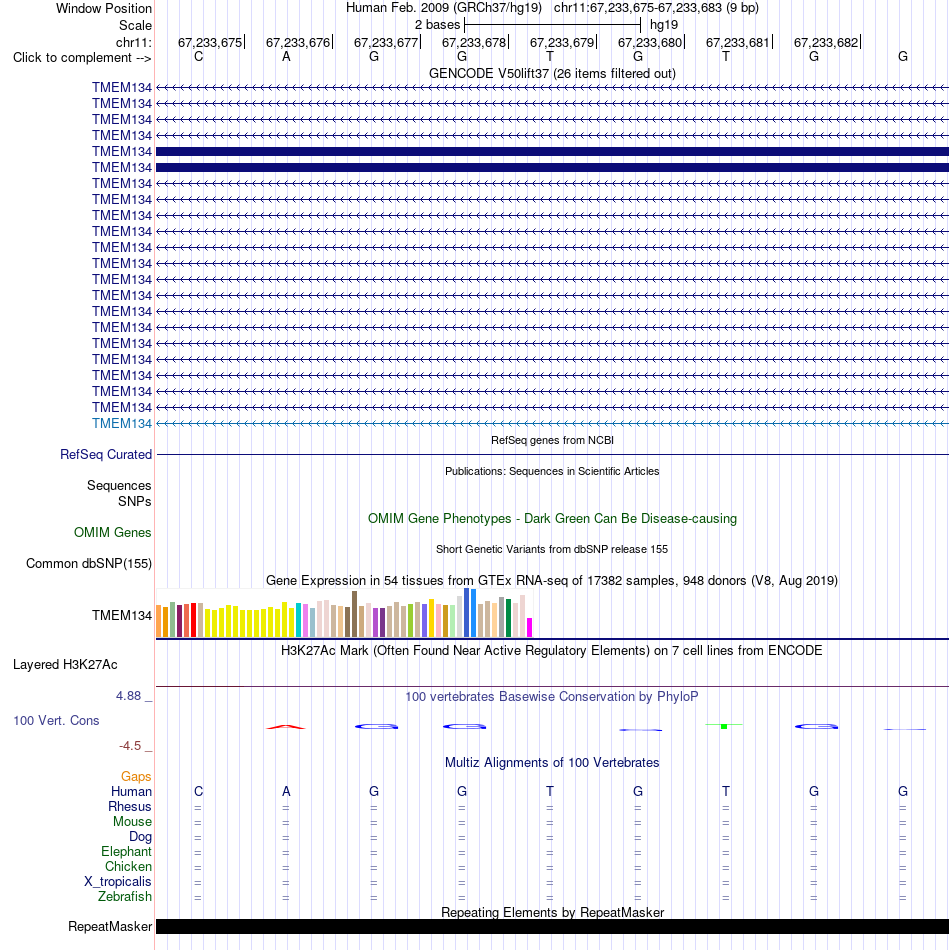Click the 4.88 upper scale value
The width and height of the screenshot is (950, 950).
pyautogui.click(x=128, y=696)
